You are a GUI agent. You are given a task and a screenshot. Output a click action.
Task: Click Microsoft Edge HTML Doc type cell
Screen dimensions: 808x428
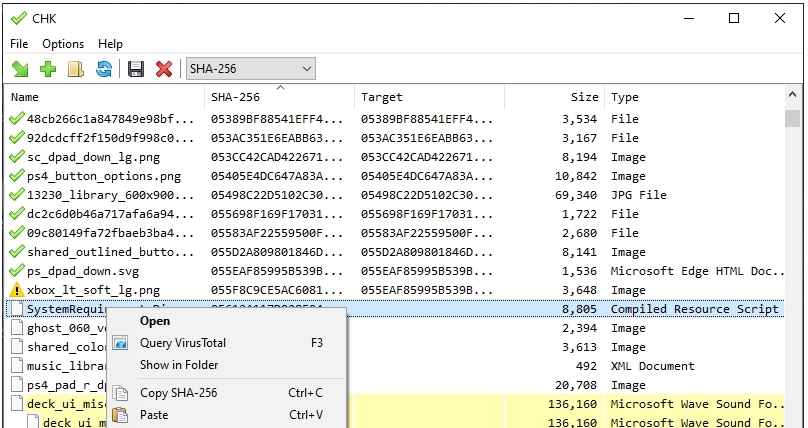tap(698, 271)
